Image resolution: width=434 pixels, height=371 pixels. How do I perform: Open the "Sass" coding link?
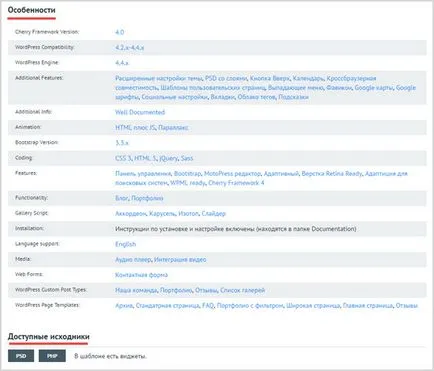(187, 158)
